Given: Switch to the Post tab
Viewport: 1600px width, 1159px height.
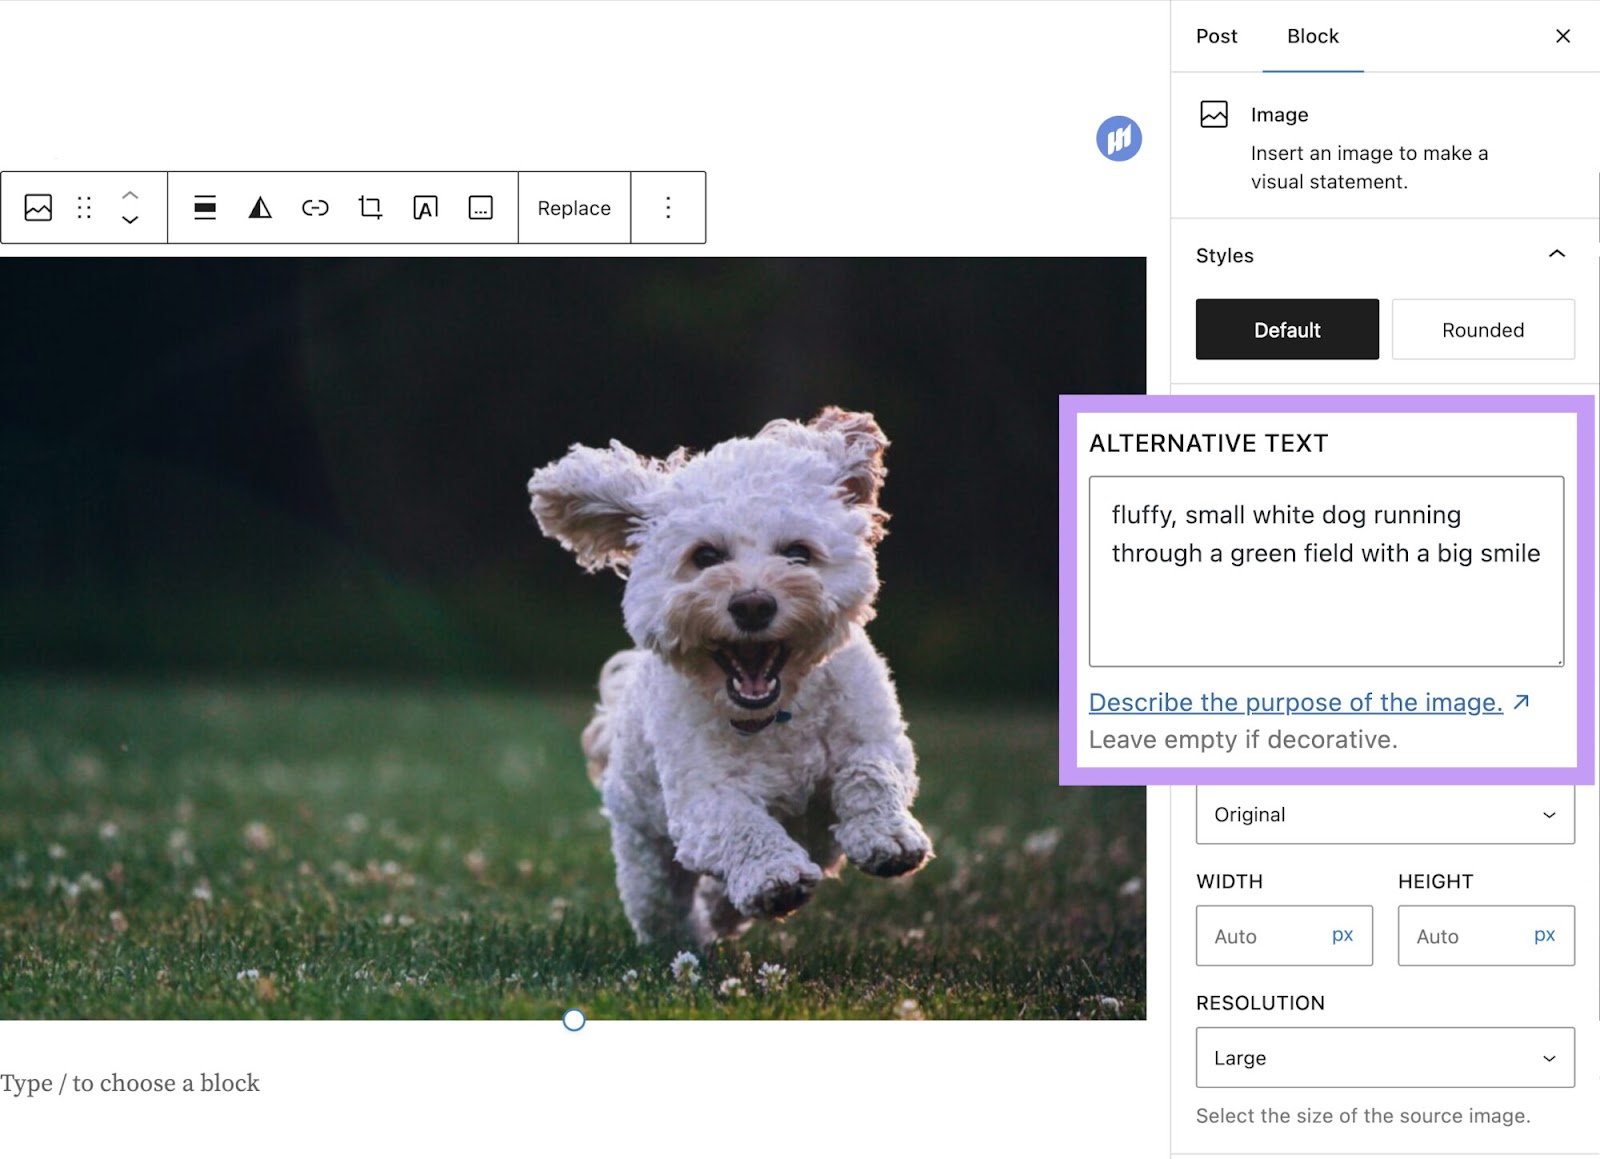Looking at the screenshot, I should [1215, 36].
